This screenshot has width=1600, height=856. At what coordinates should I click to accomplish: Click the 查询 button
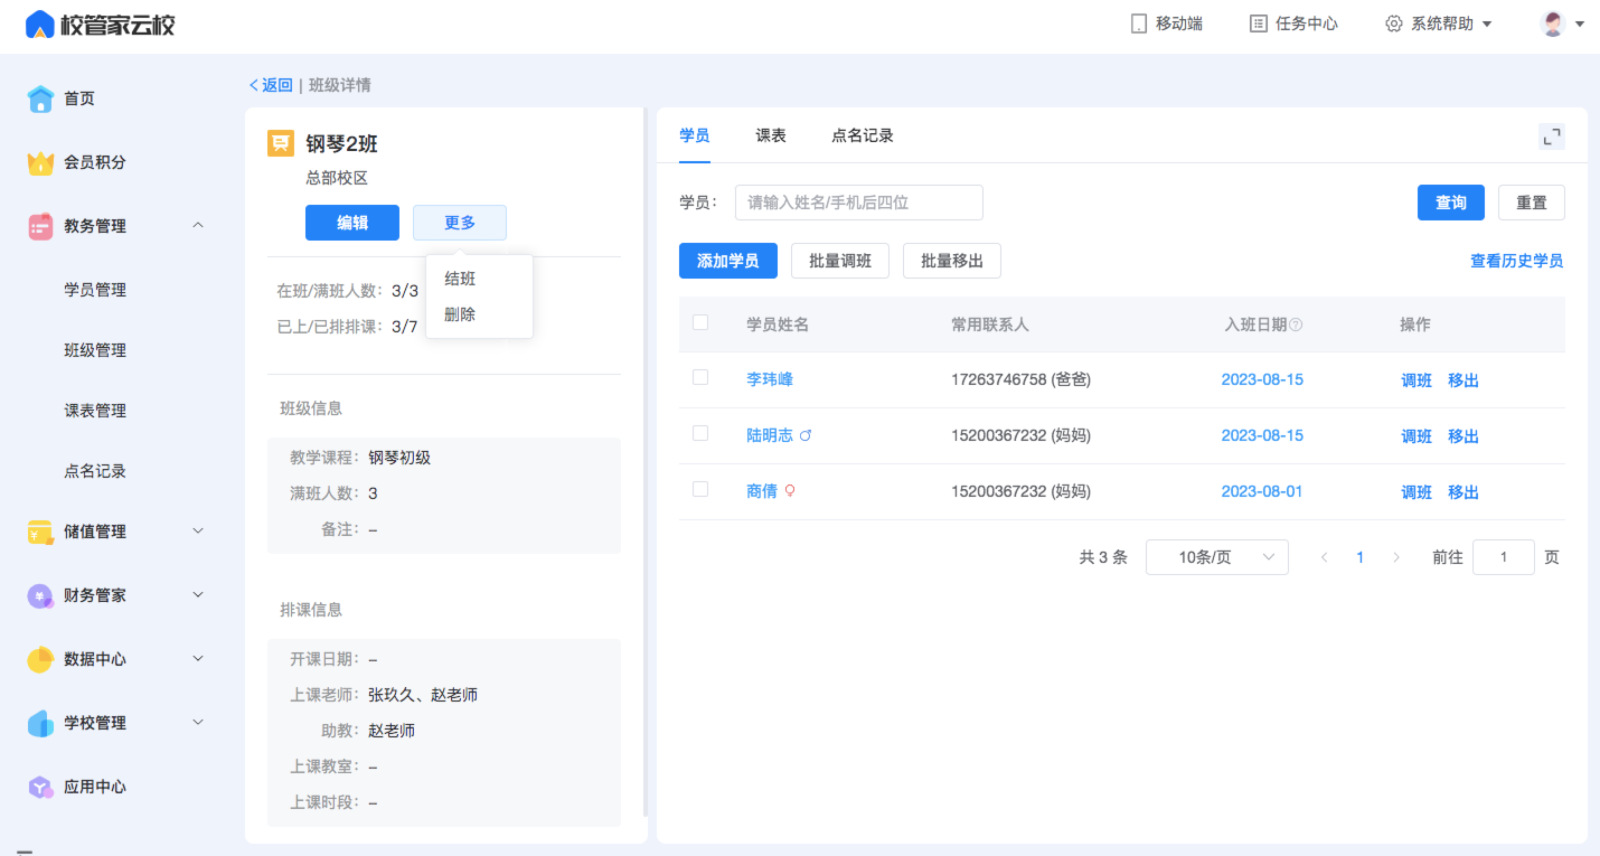tap(1451, 202)
